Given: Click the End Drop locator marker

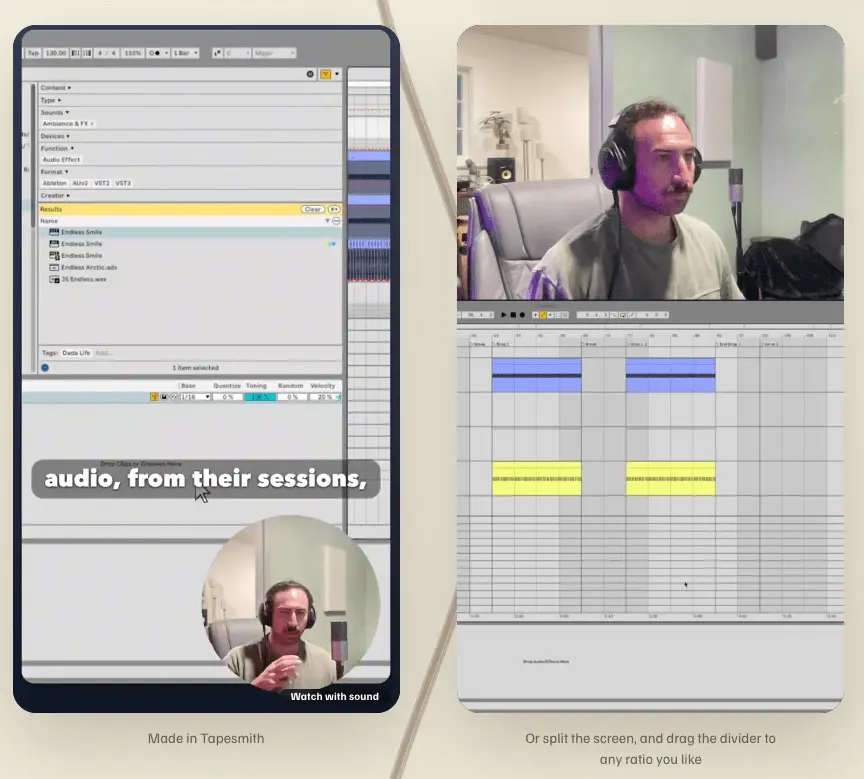Looking at the screenshot, I should [x=728, y=344].
